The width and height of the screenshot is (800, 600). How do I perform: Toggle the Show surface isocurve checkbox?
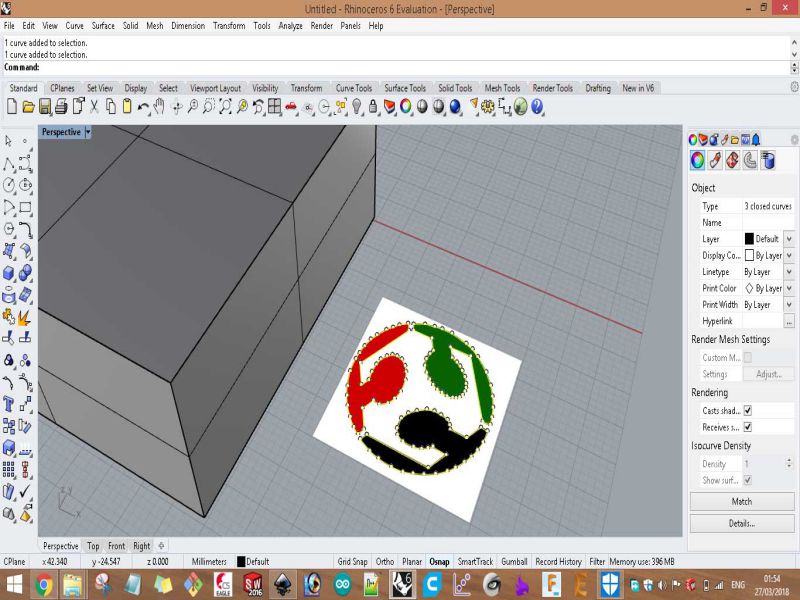click(x=747, y=480)
